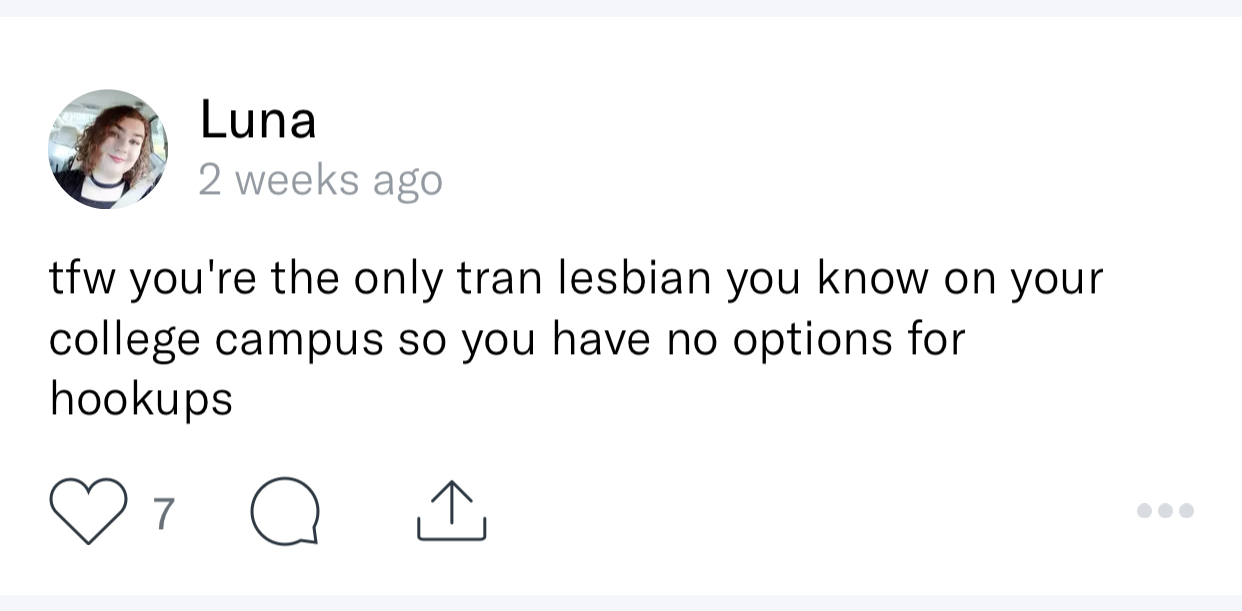The image size is (1242, 611).
Task: View the likes count showing 7
Action: (165, 513)
